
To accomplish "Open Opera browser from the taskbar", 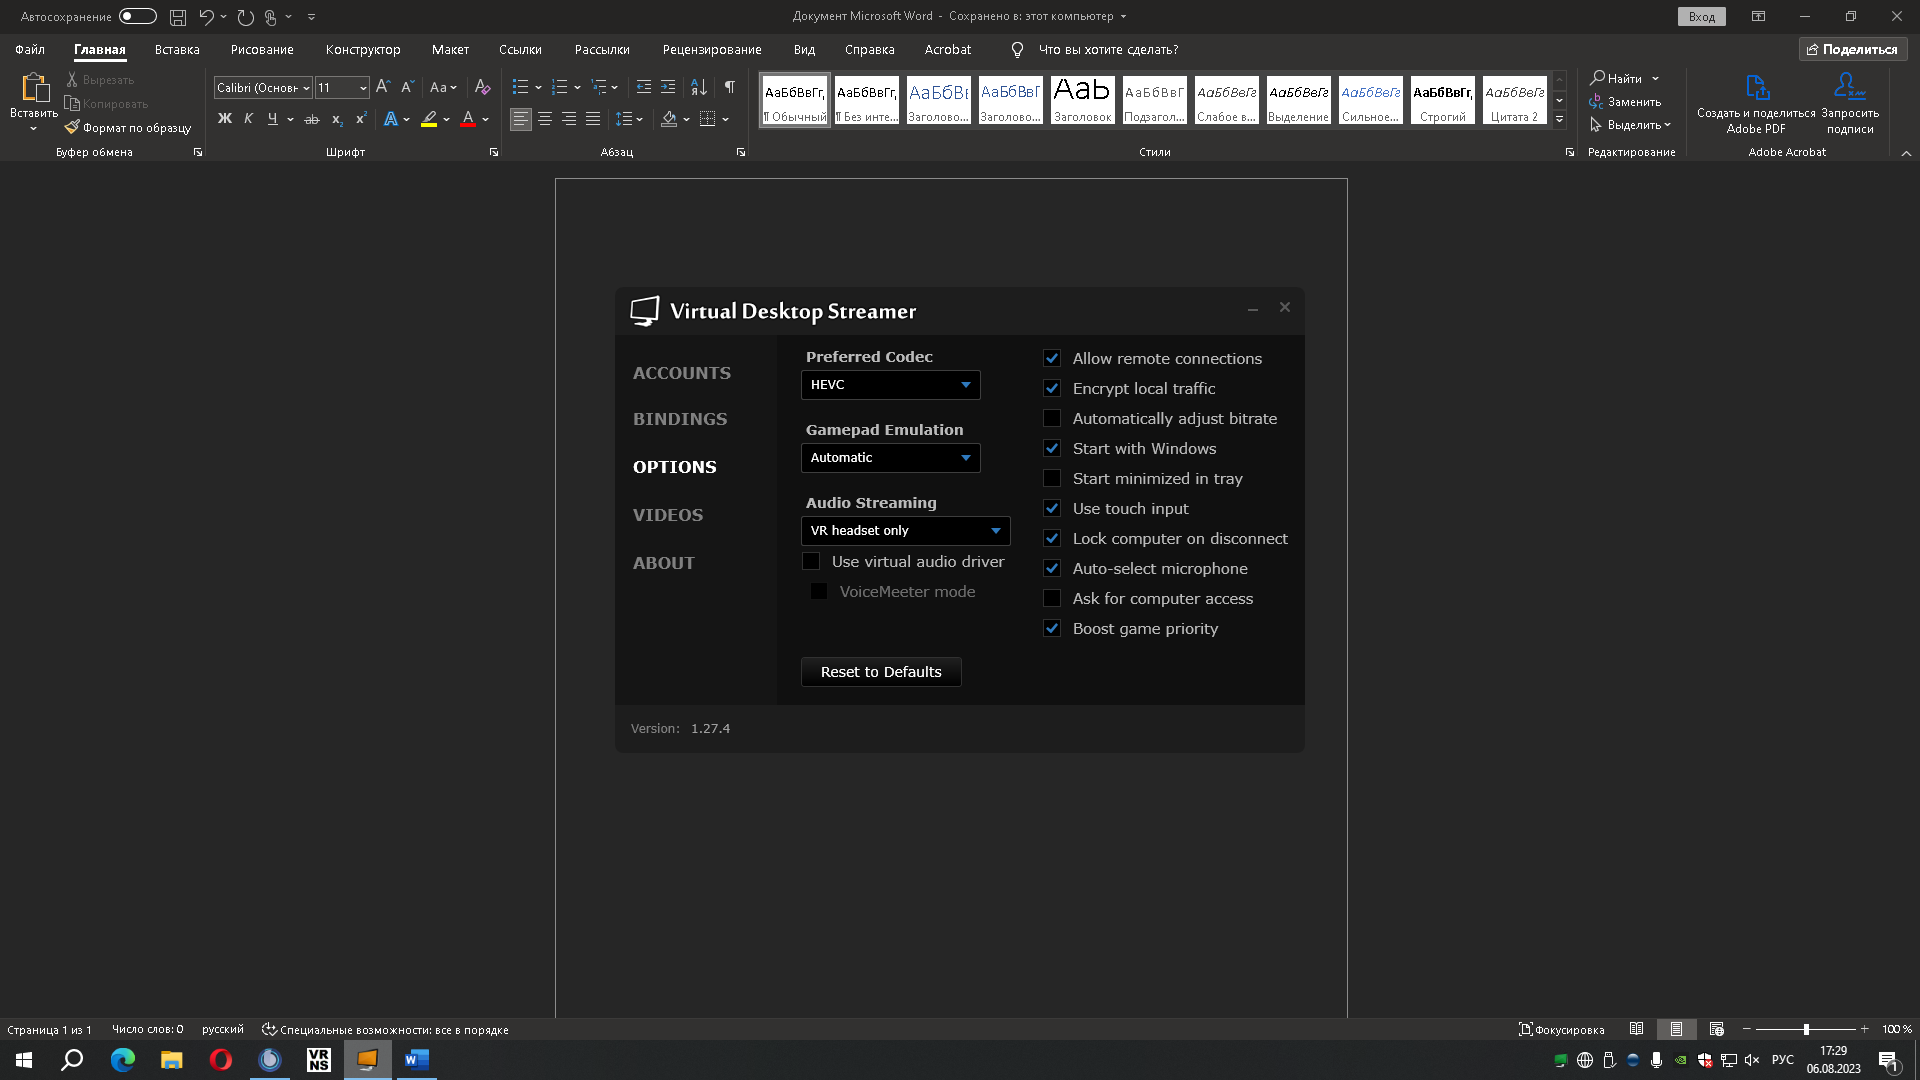I will pos(221,1060).
